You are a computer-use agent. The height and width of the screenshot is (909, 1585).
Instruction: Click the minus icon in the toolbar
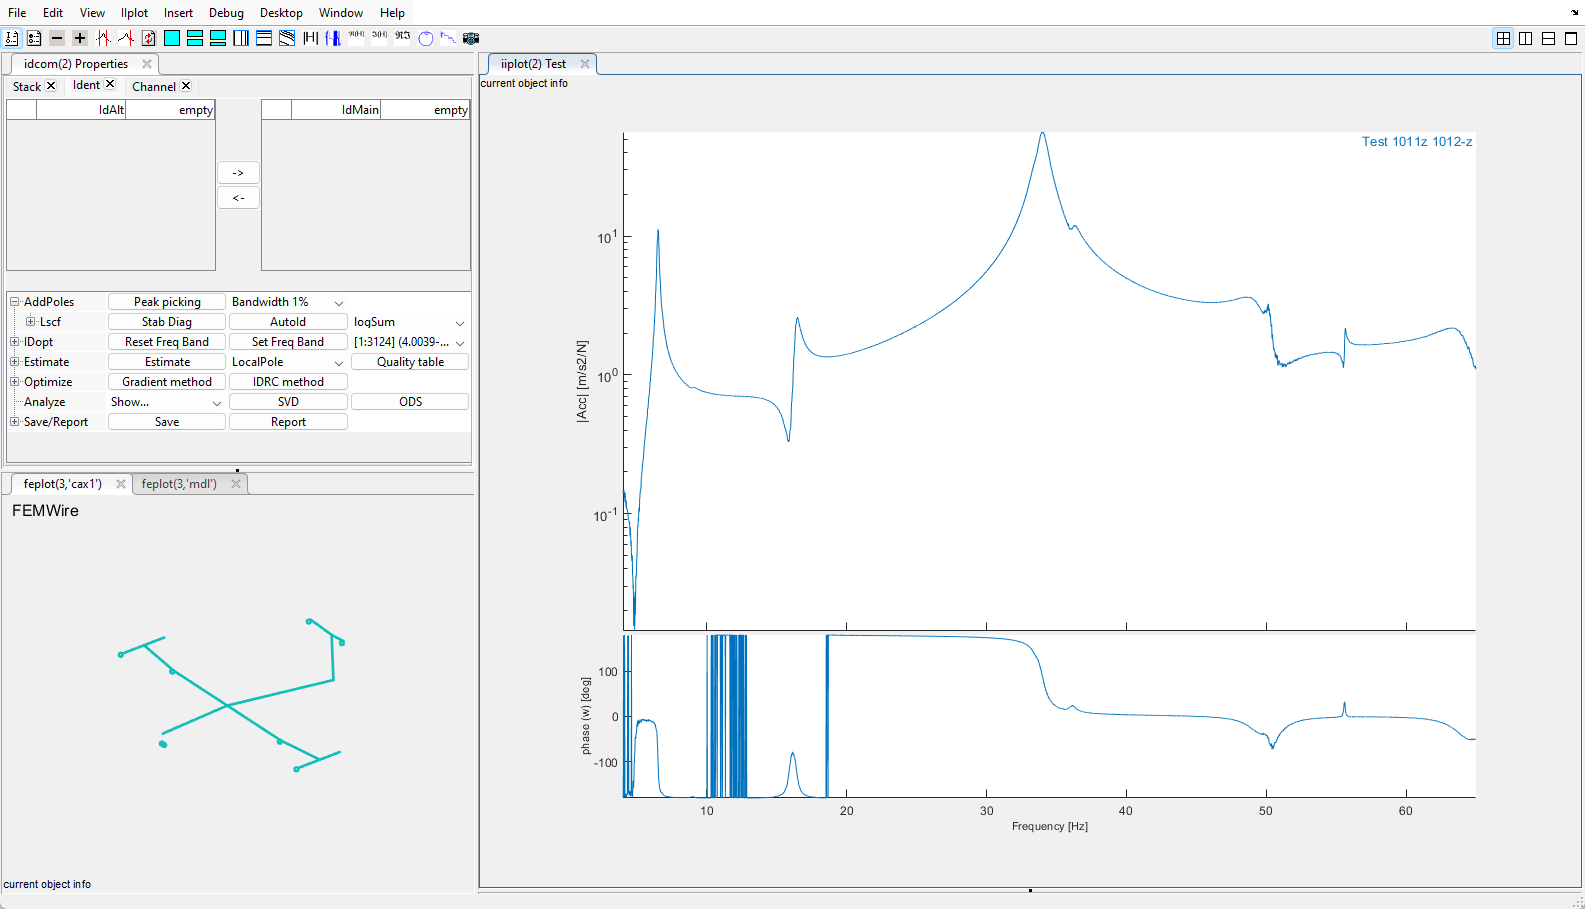(57, 38)
